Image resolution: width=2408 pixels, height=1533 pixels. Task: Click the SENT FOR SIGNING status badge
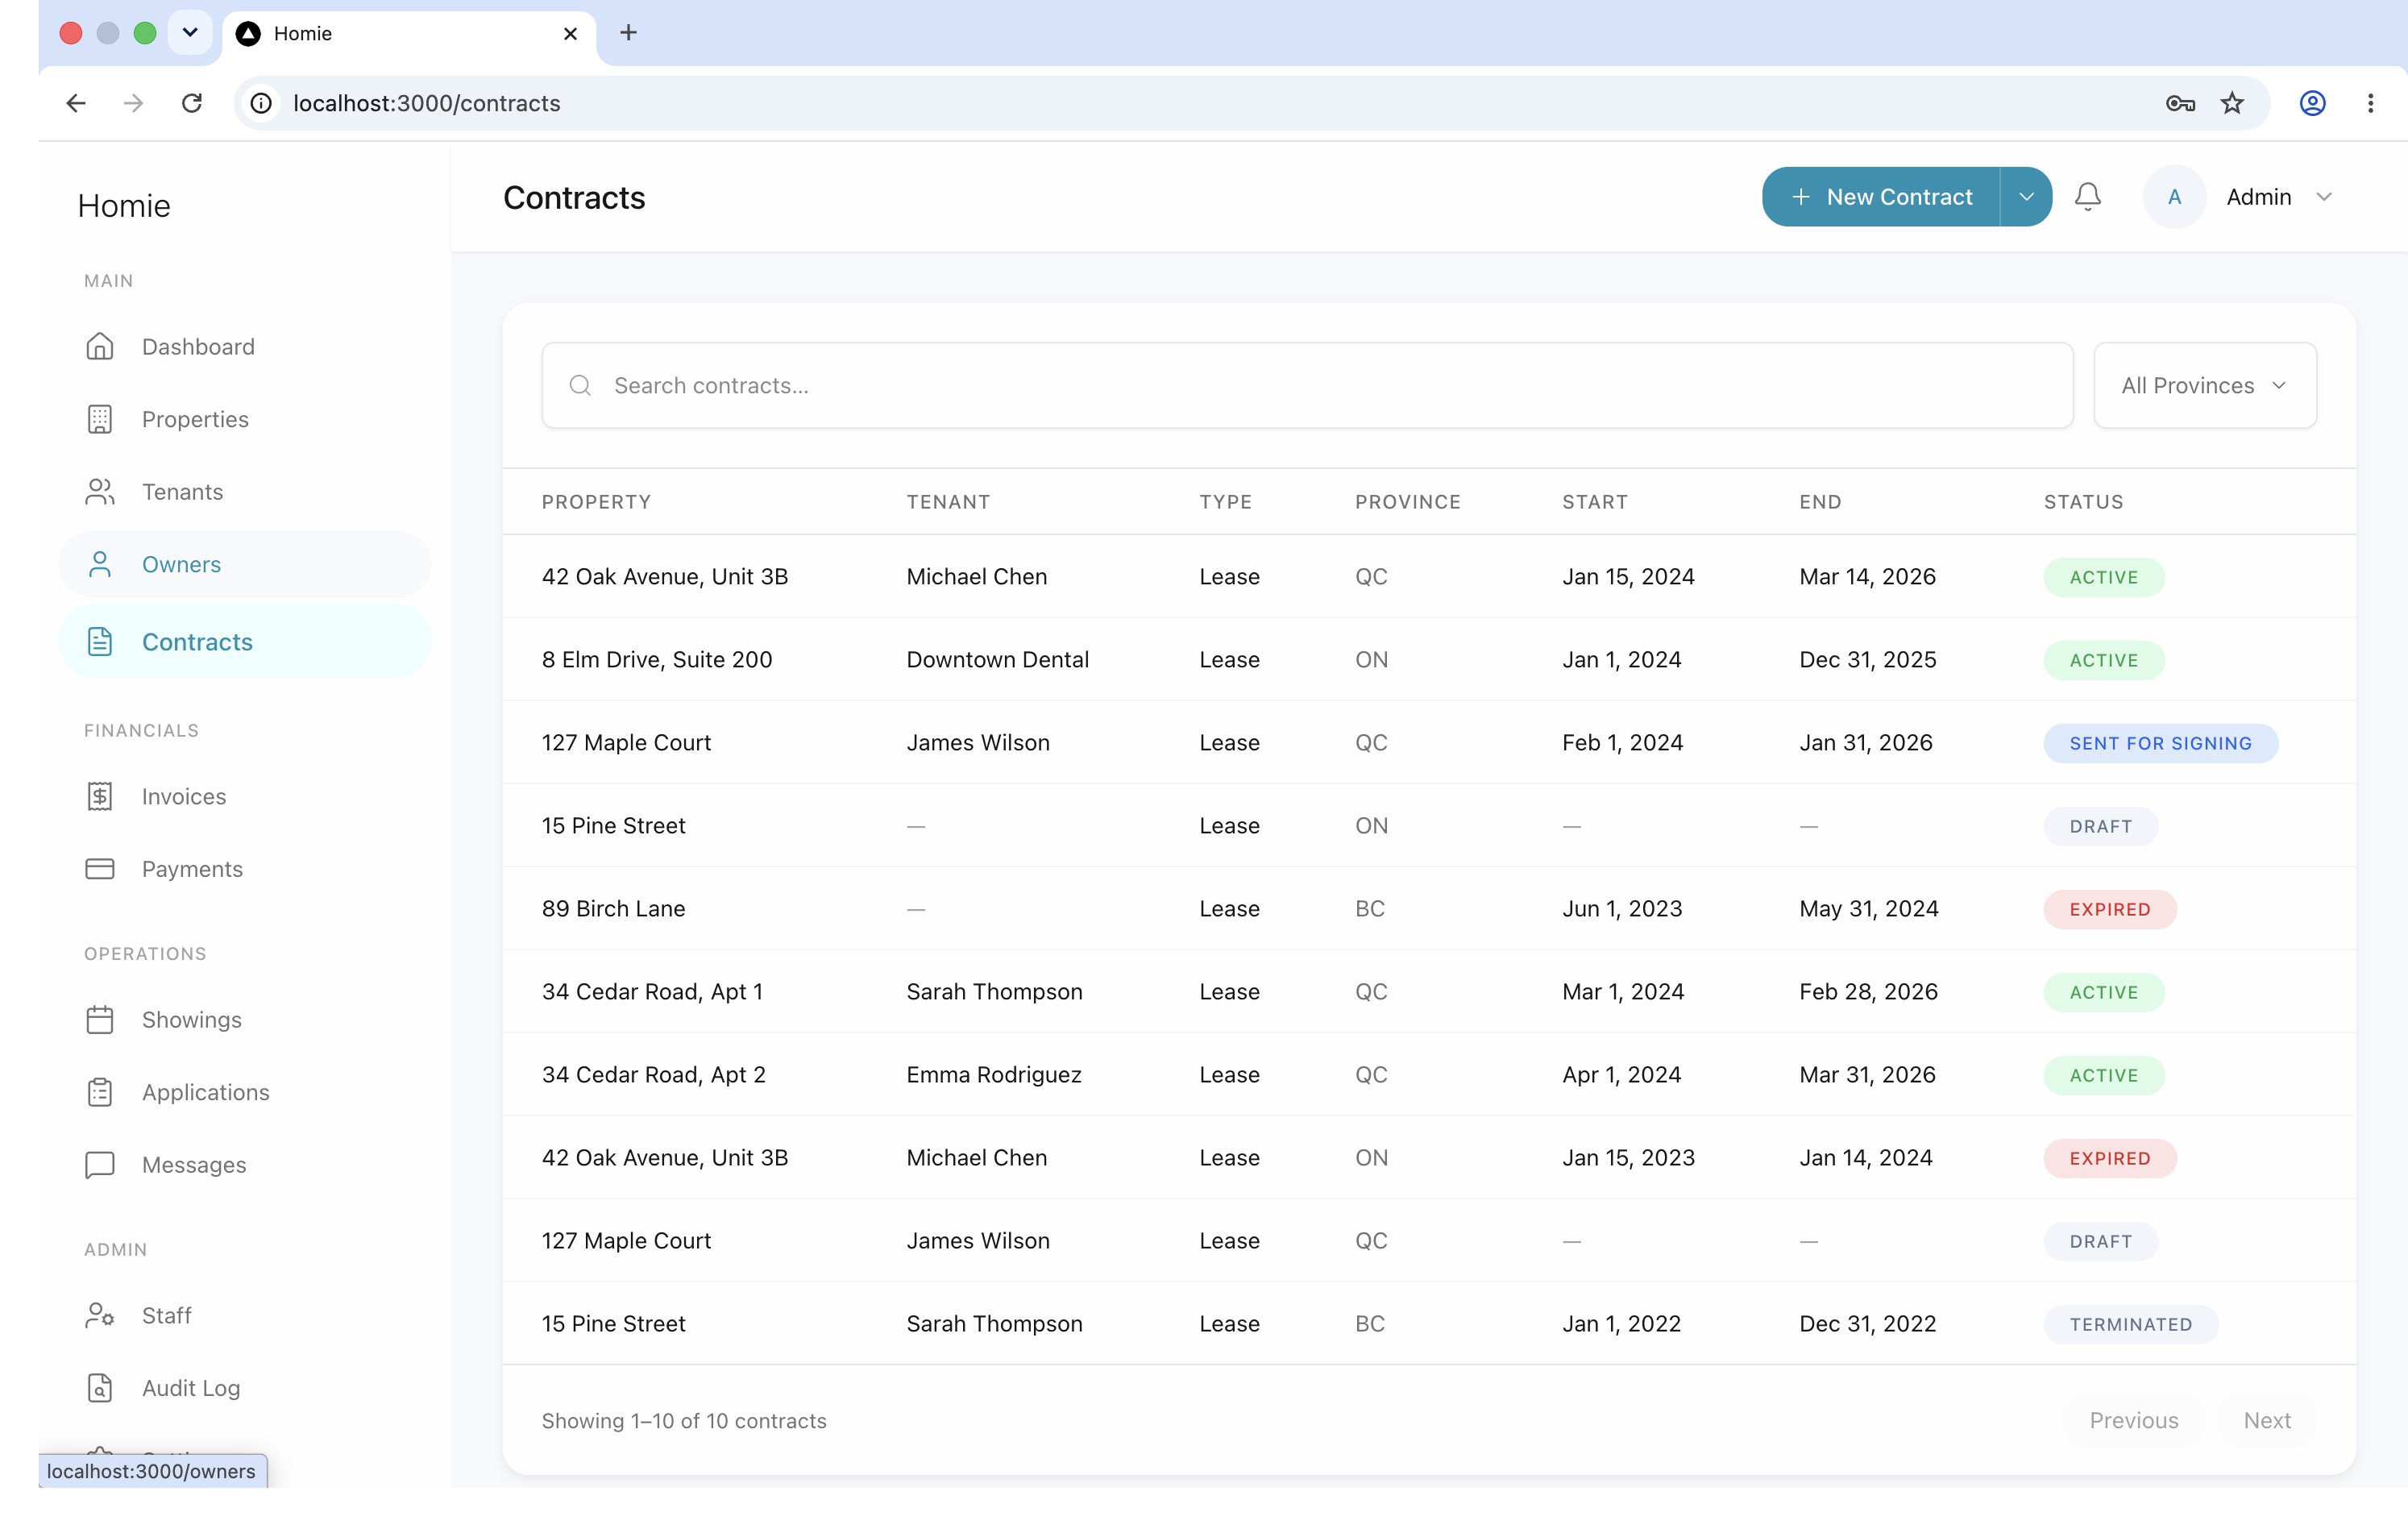coord(2160,743)
